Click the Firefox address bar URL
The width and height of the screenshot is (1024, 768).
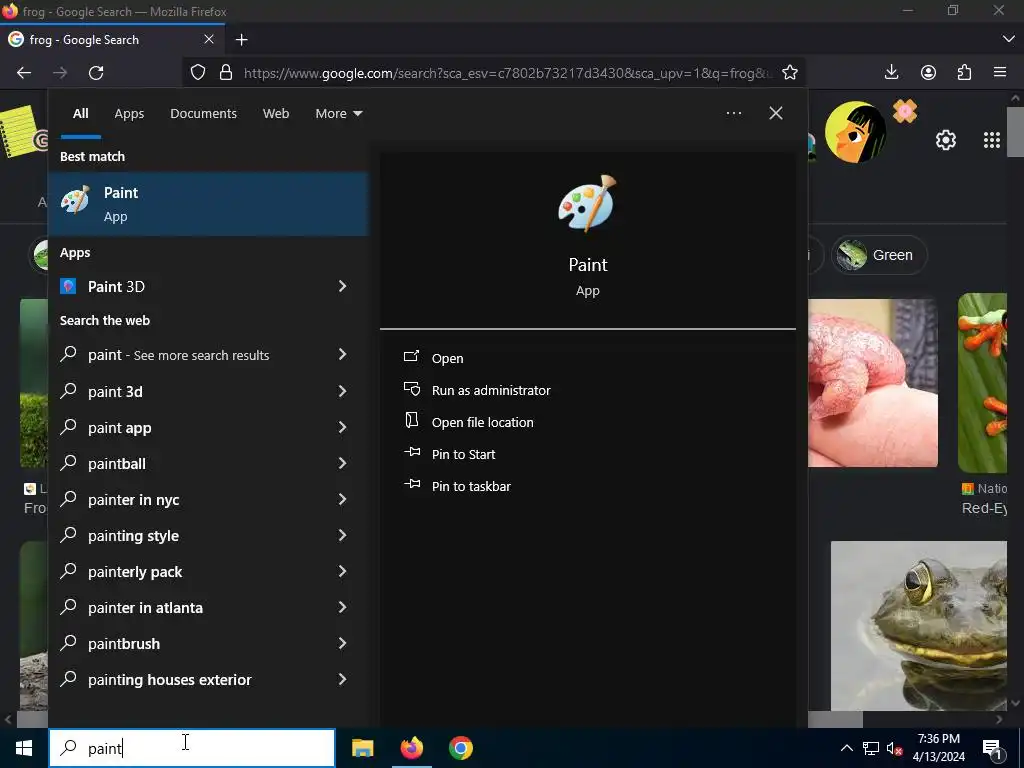(x=507, y=73)
